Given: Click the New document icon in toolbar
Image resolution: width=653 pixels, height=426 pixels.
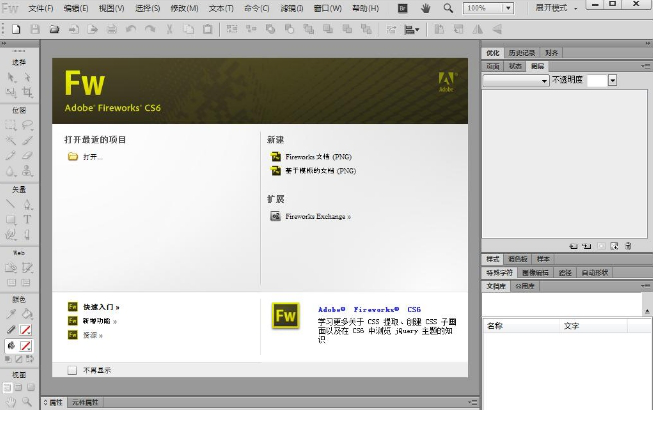Looking at the screenshot, I should (x=16, y=29).
